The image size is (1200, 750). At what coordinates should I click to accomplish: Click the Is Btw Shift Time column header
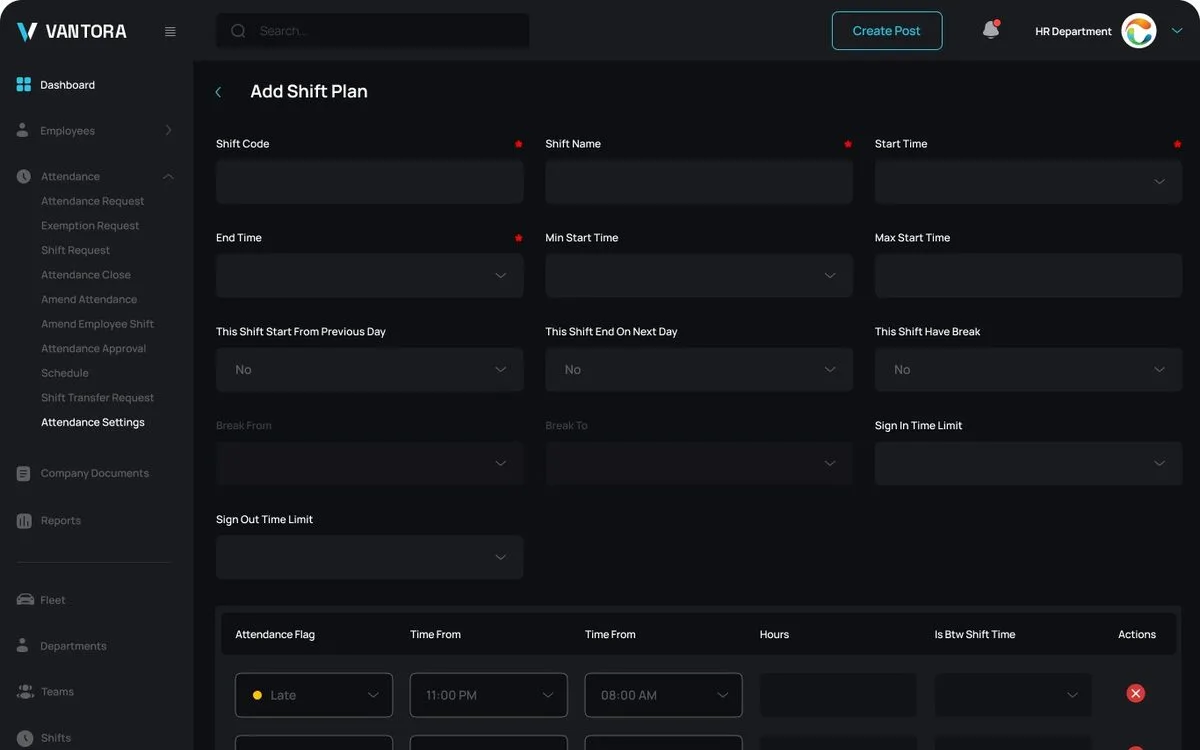[x=975, y=635]
